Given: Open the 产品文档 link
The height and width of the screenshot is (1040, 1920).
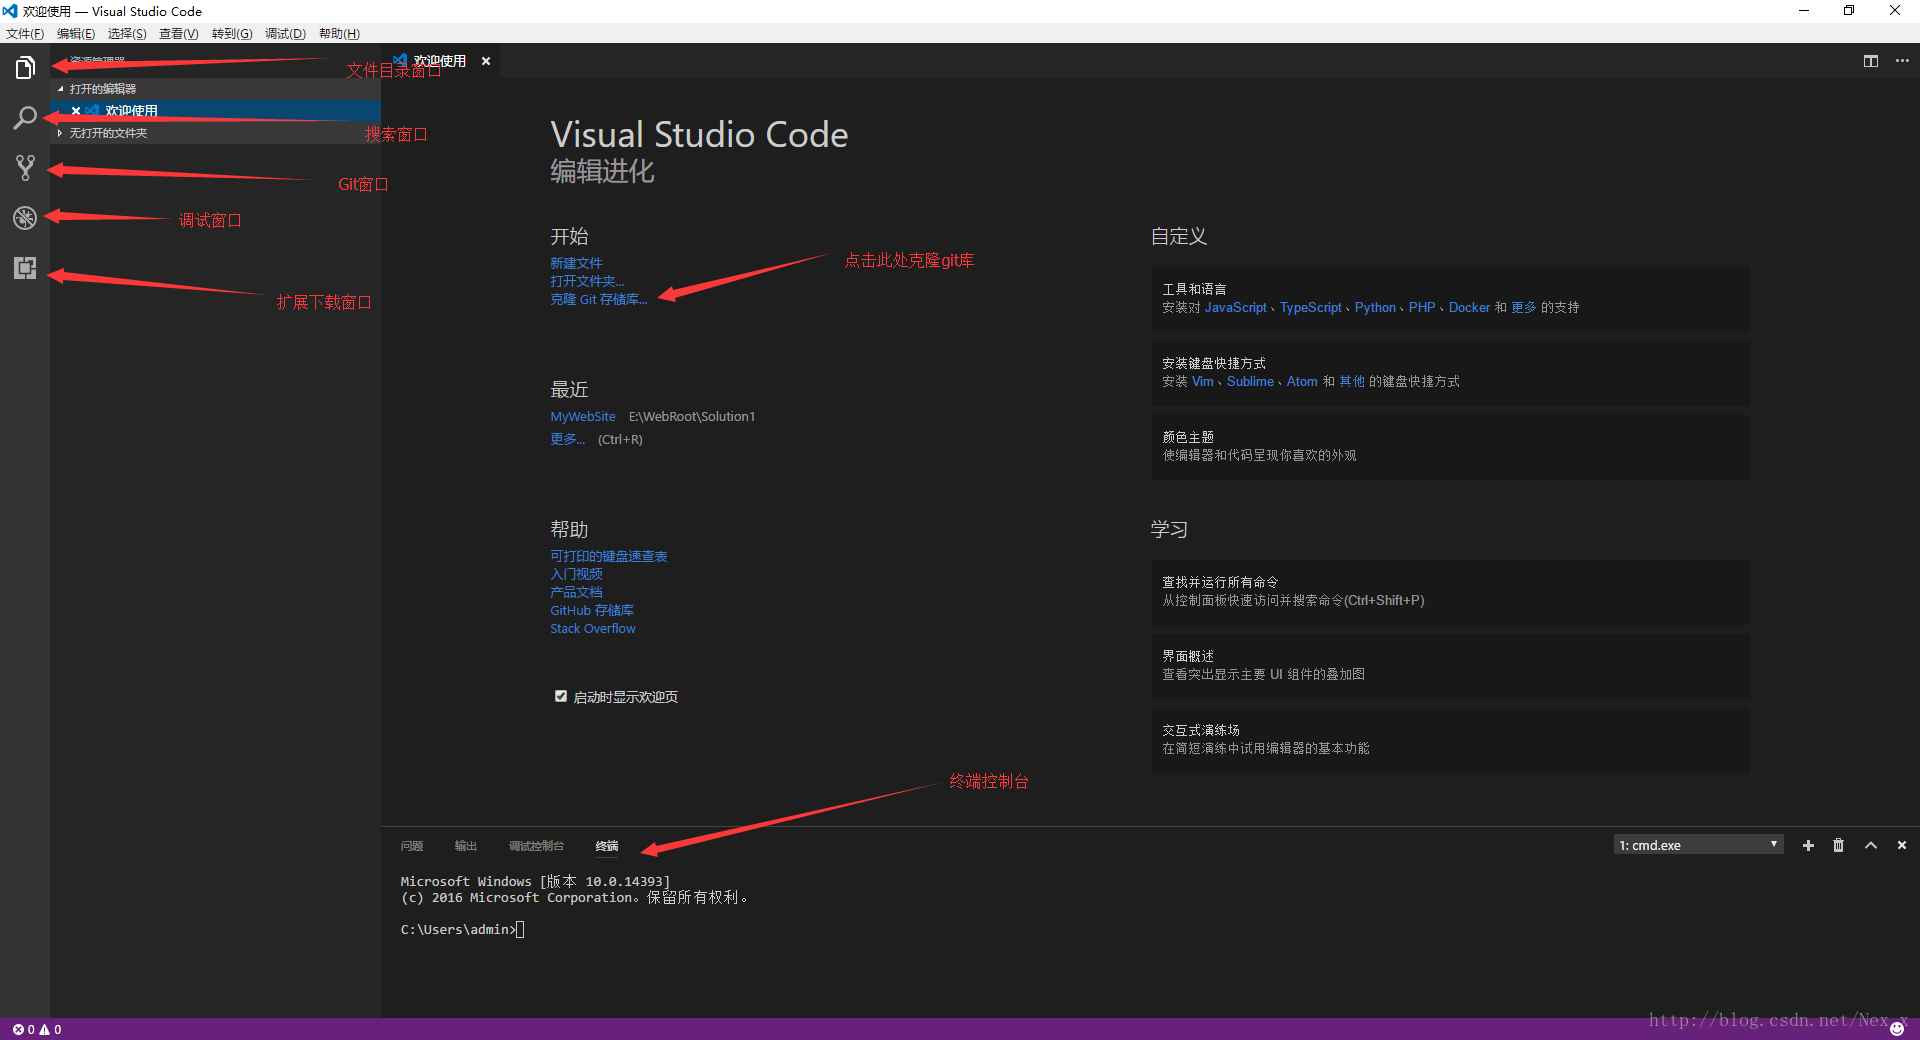Looking at the screenshot, I should coord(576,592).
